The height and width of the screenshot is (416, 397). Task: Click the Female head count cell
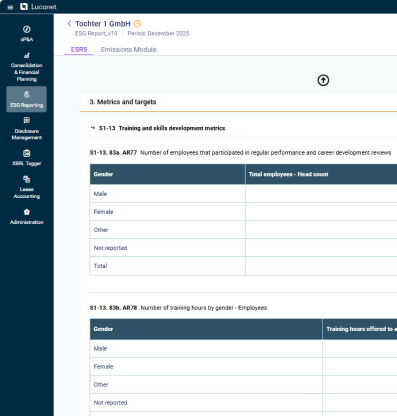321,212
